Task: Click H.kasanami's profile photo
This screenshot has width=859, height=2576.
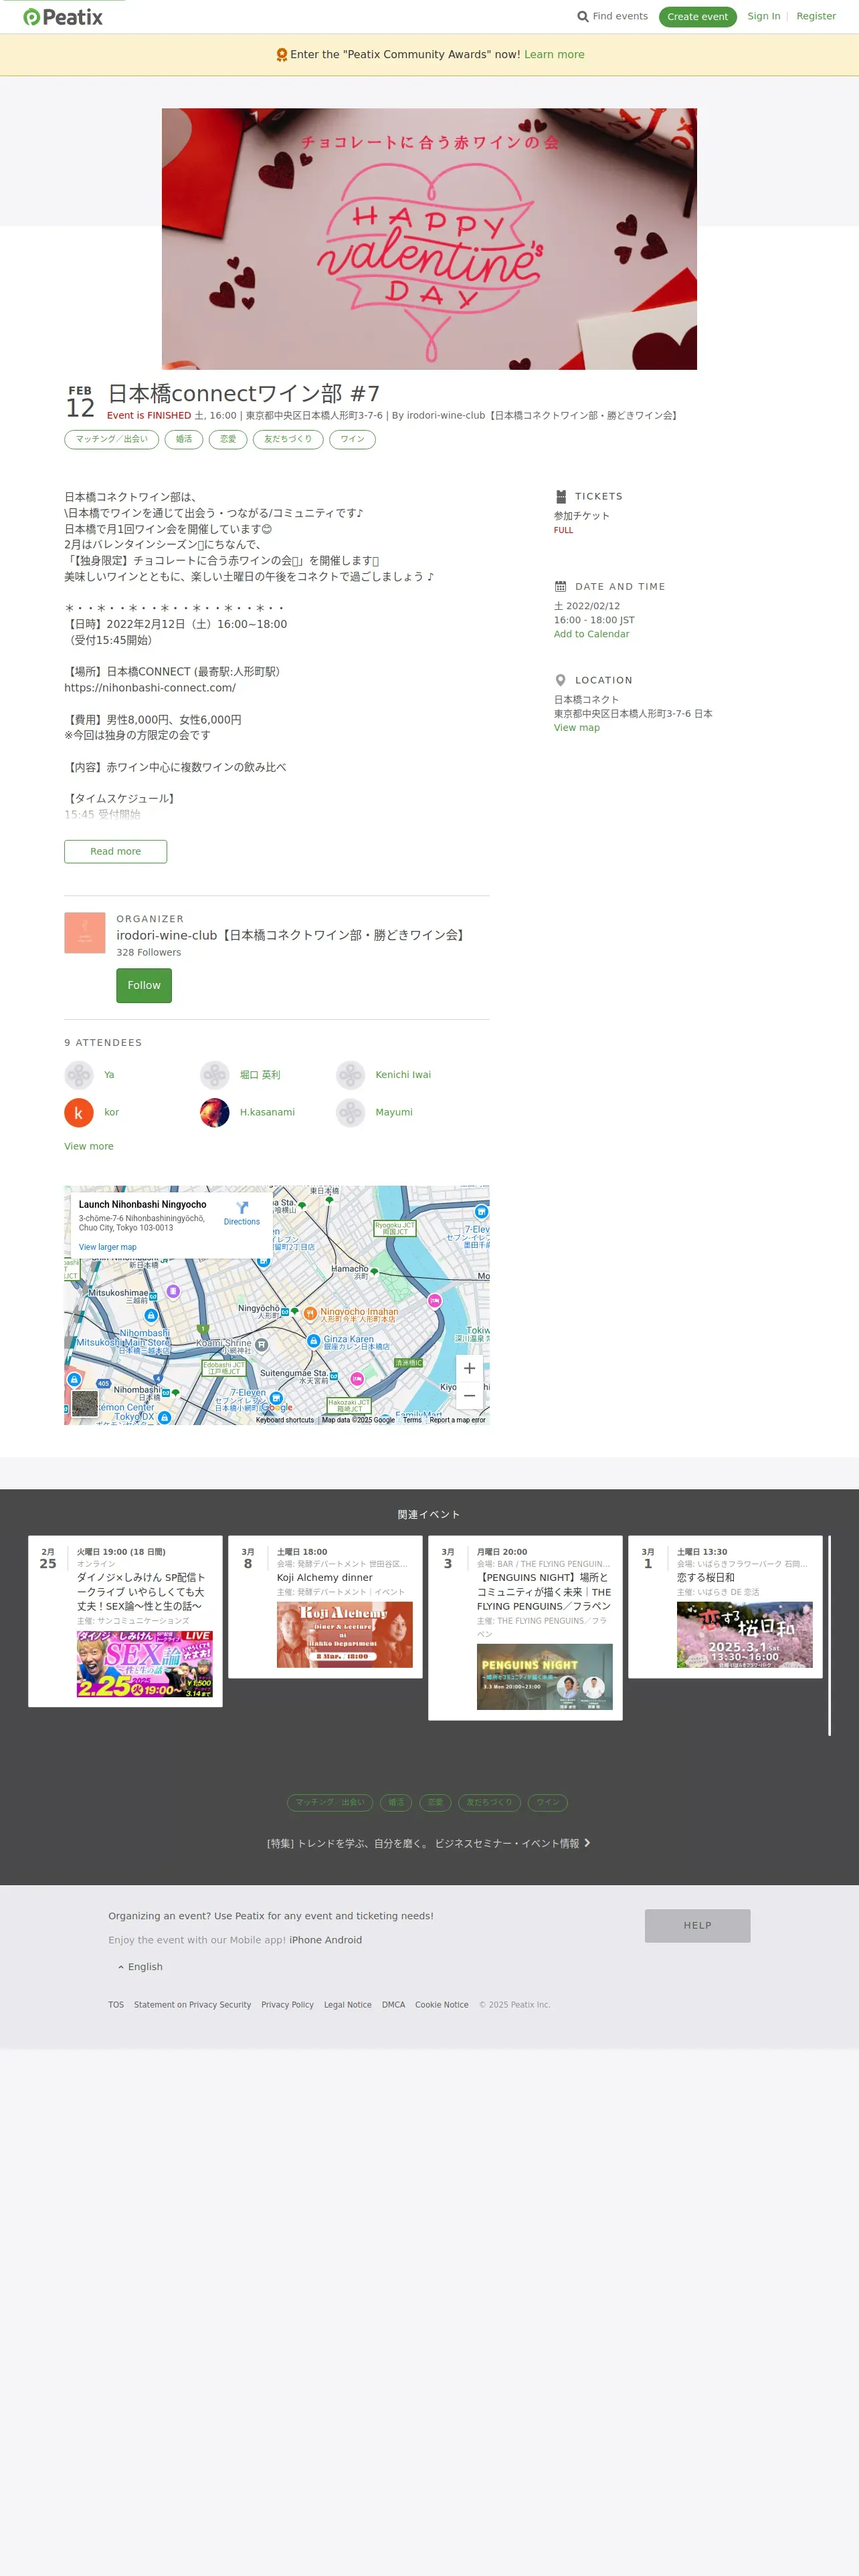Action: pos(215,1112)
